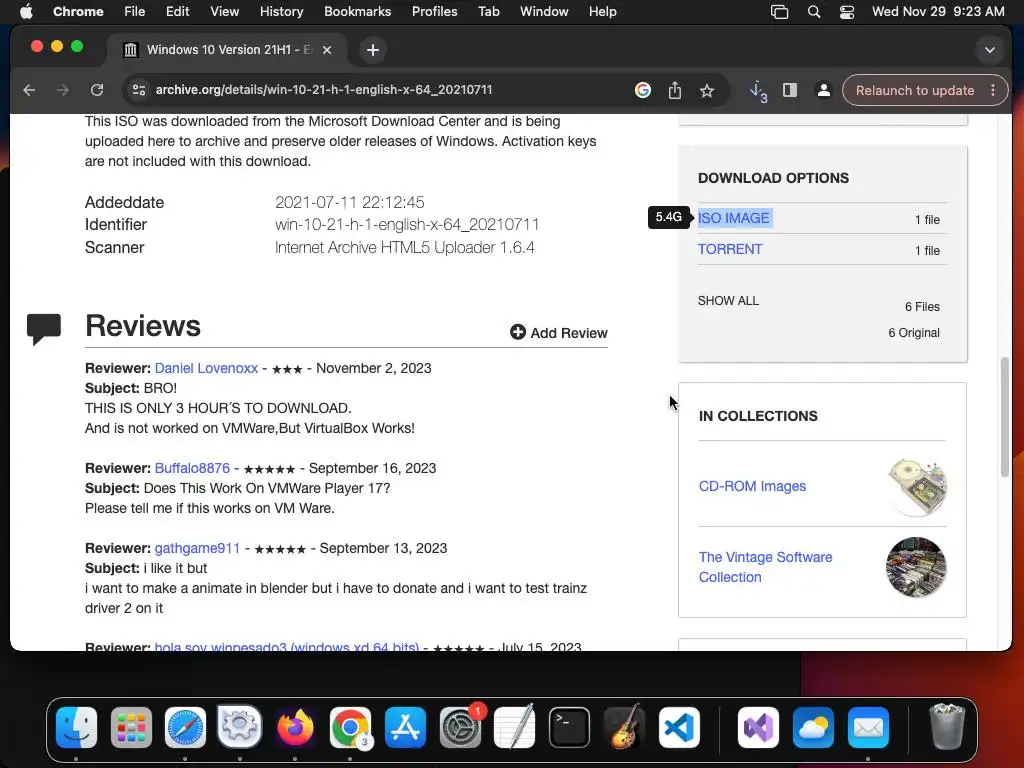Click the browser forward arrow

63,90
